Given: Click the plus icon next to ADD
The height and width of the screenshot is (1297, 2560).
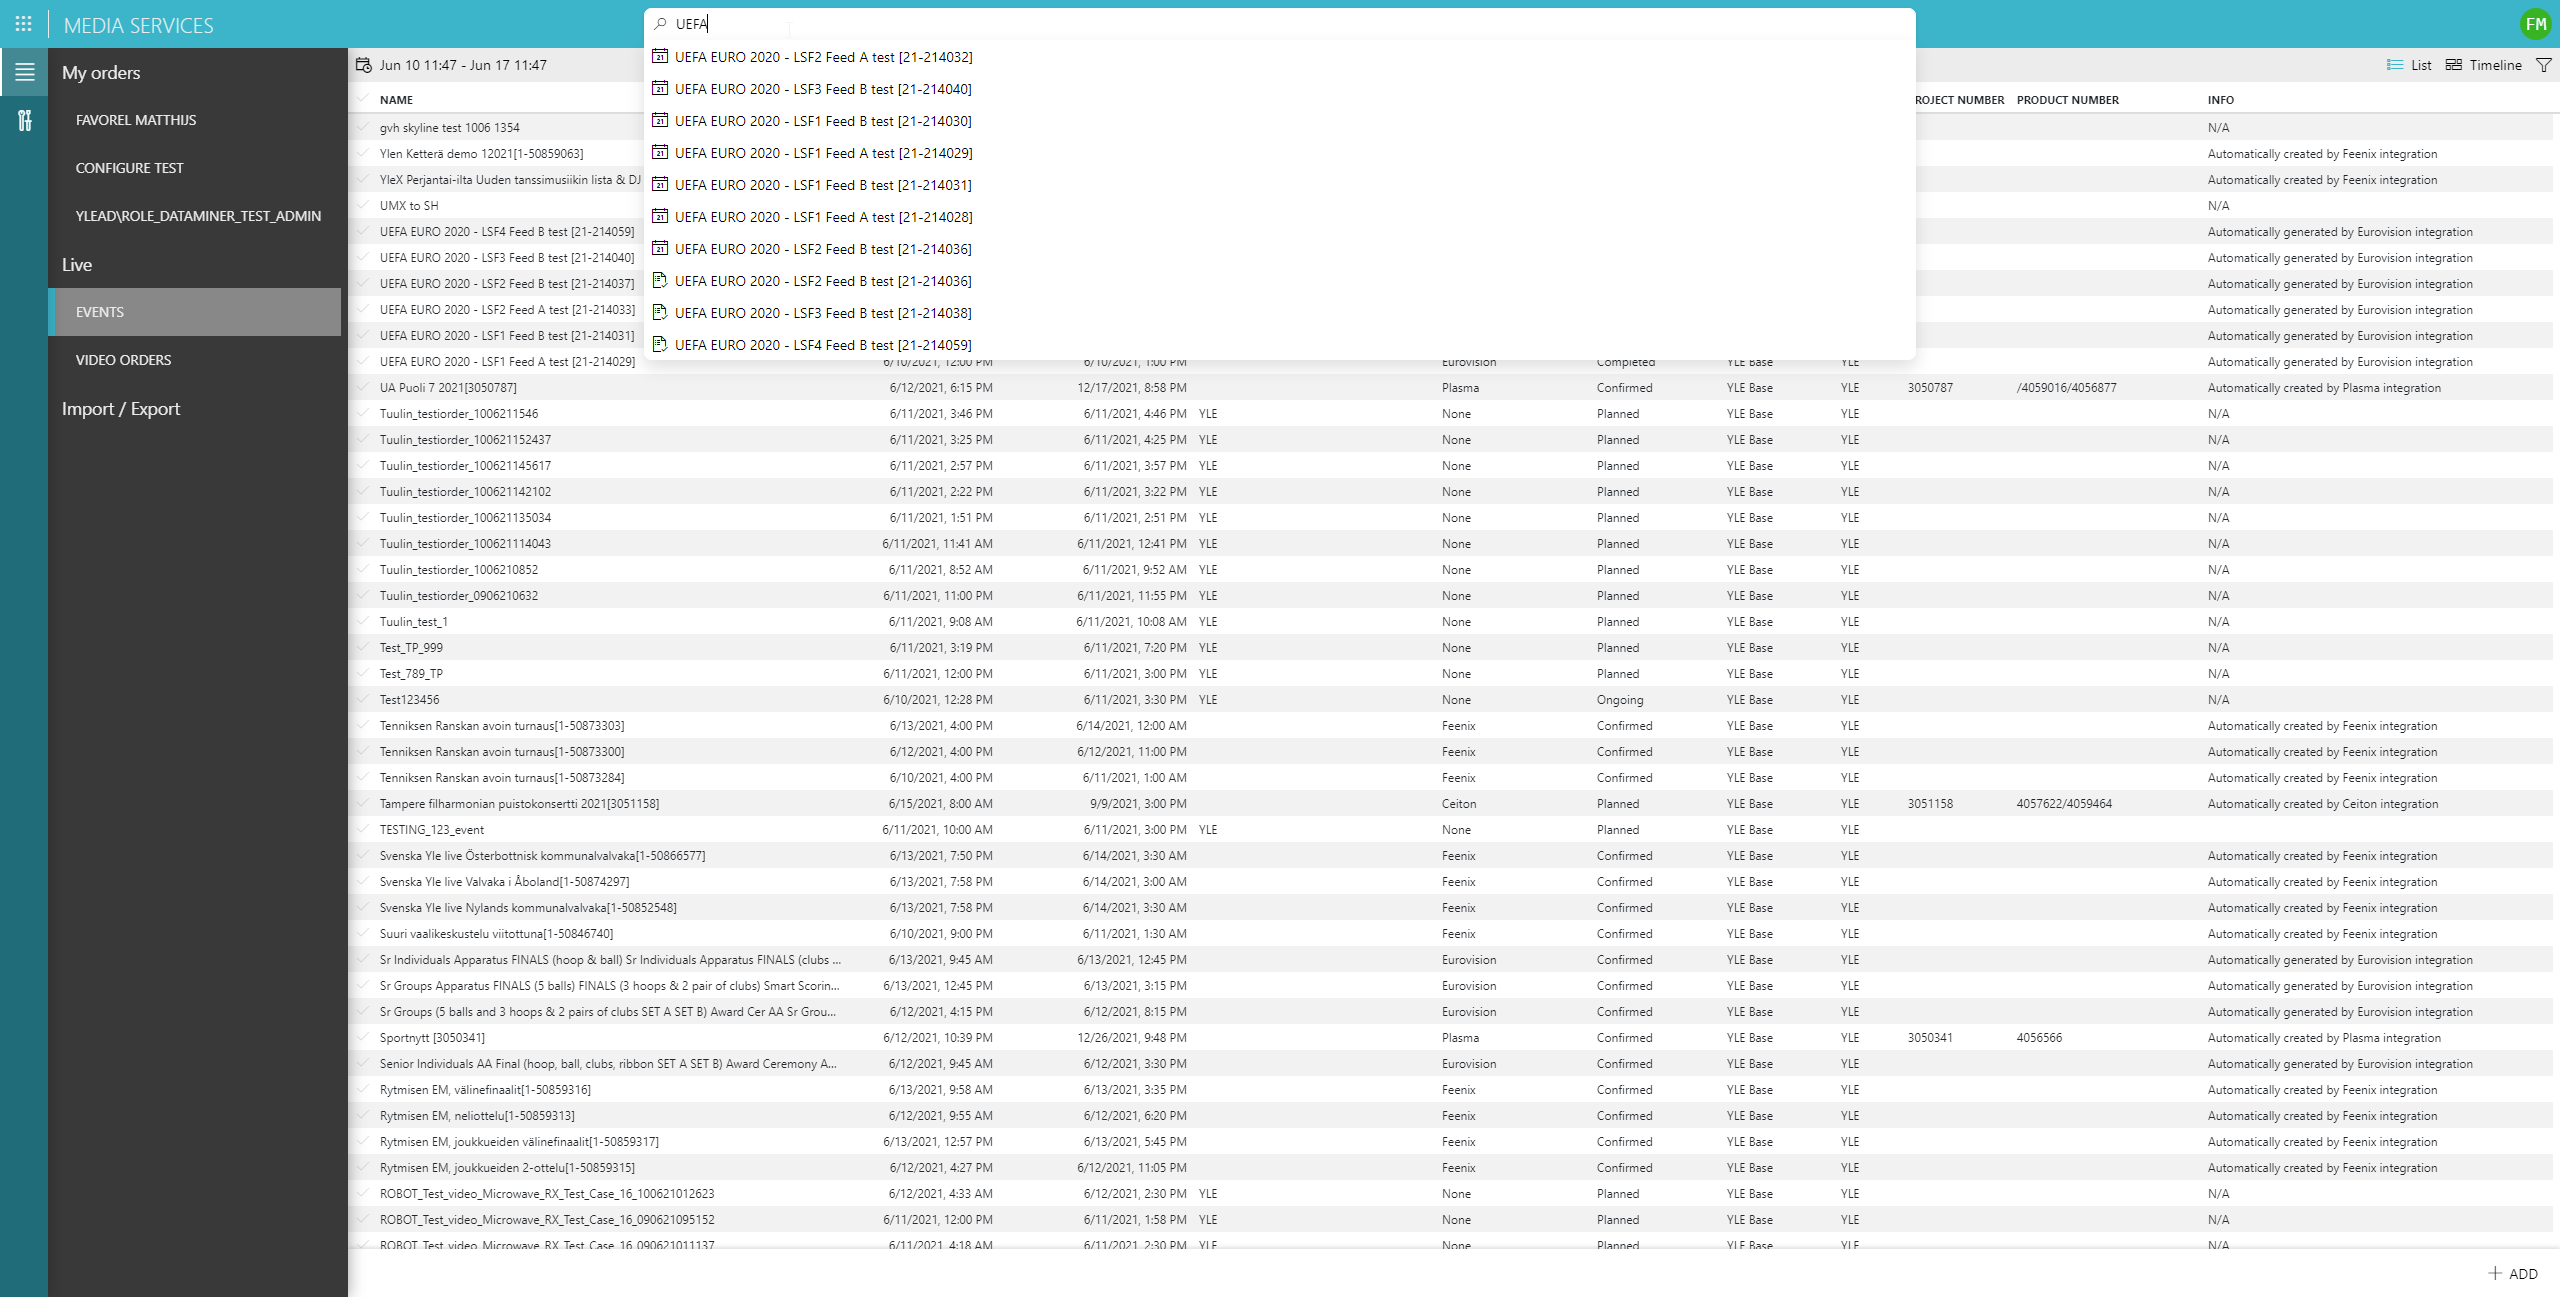Looking at the screenshot, I should (2495, 1273).
